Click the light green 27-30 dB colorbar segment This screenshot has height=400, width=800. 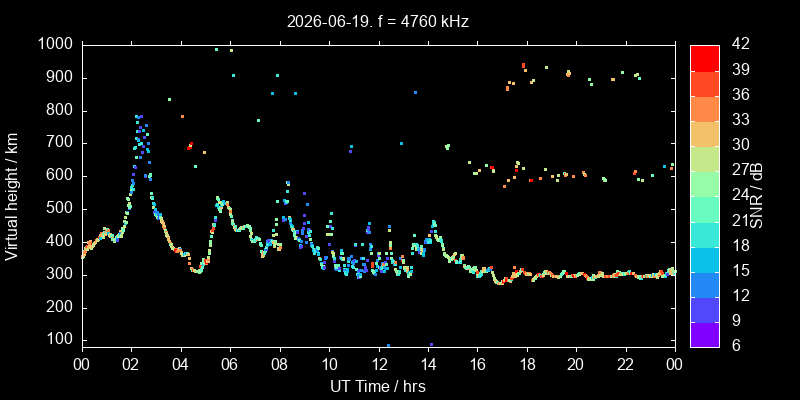click(705, 159)
